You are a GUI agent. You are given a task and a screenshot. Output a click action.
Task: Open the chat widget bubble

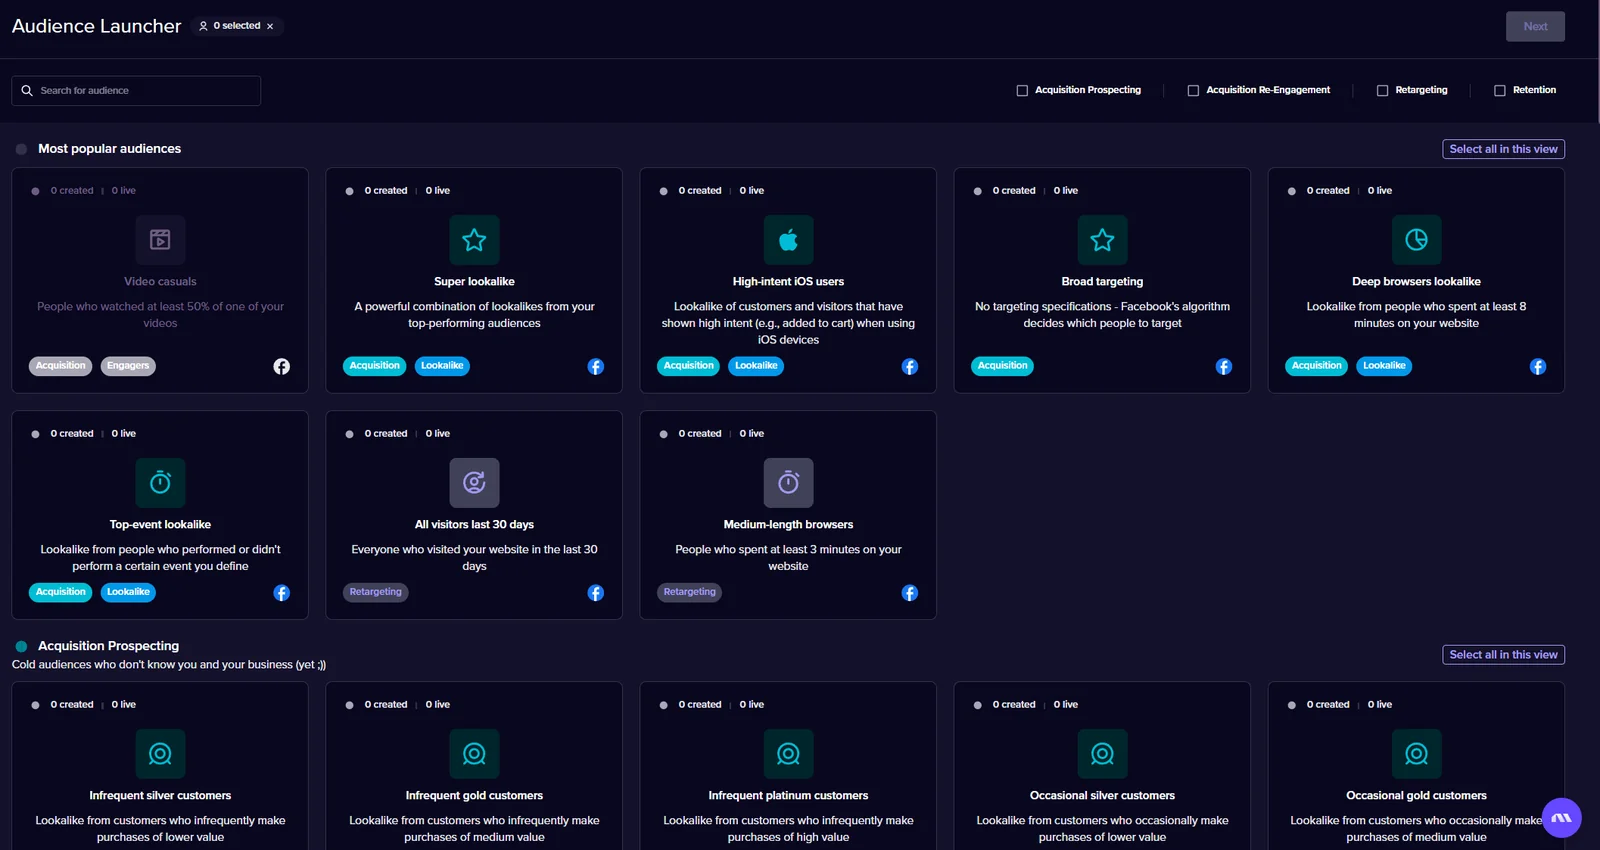pyautogui.click(x=1561, y=818)
